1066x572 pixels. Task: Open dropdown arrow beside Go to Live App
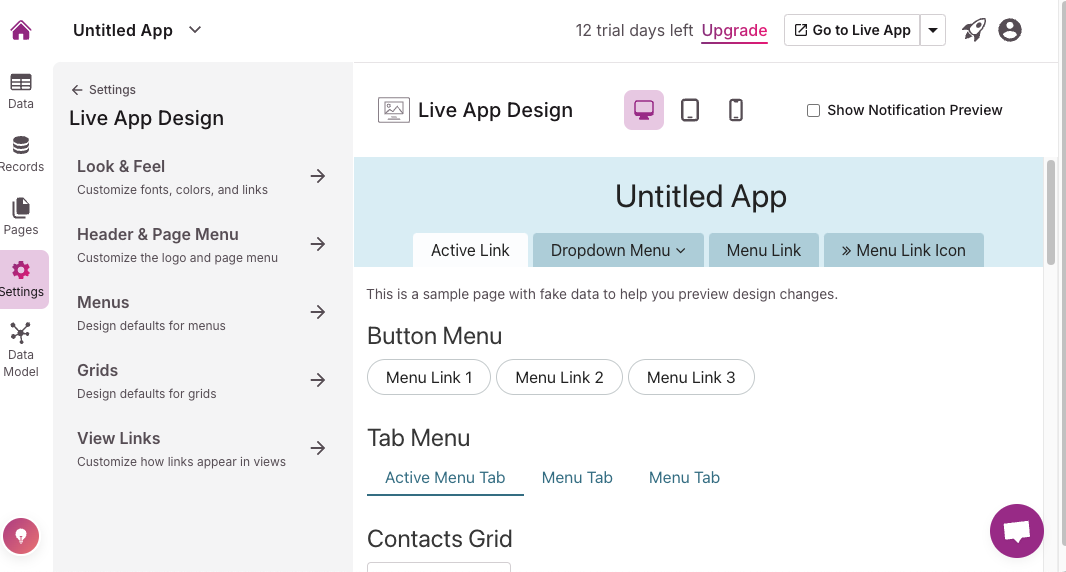tap(933, 30)
